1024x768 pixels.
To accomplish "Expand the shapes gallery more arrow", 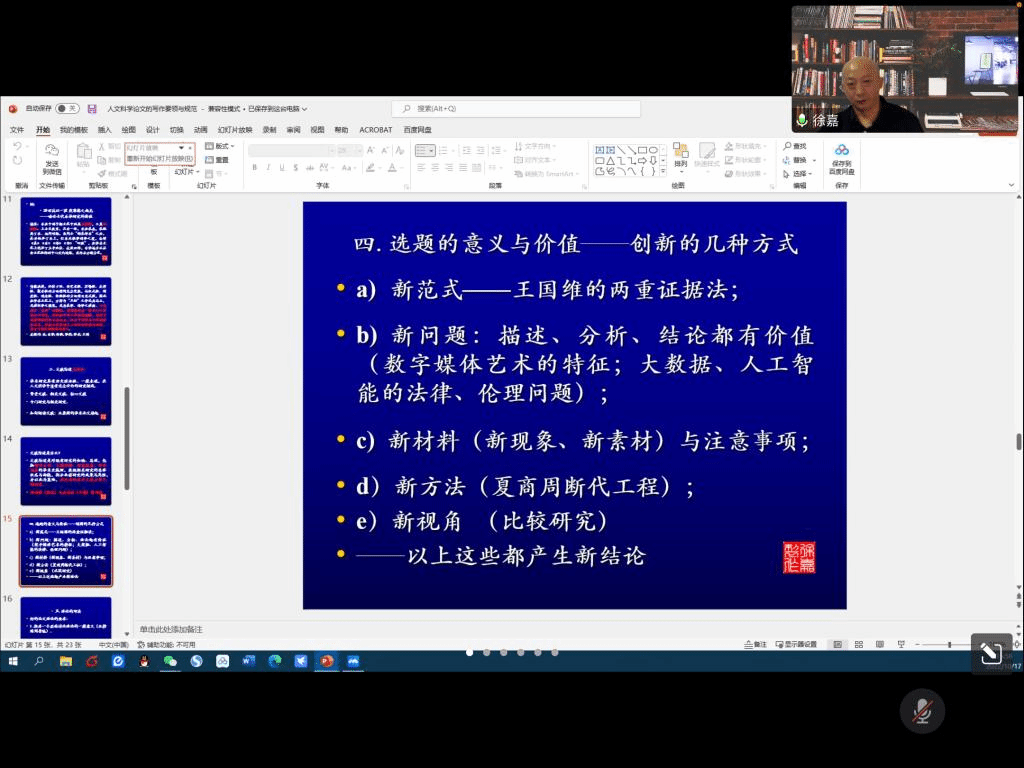I will (x=662, y=171).
